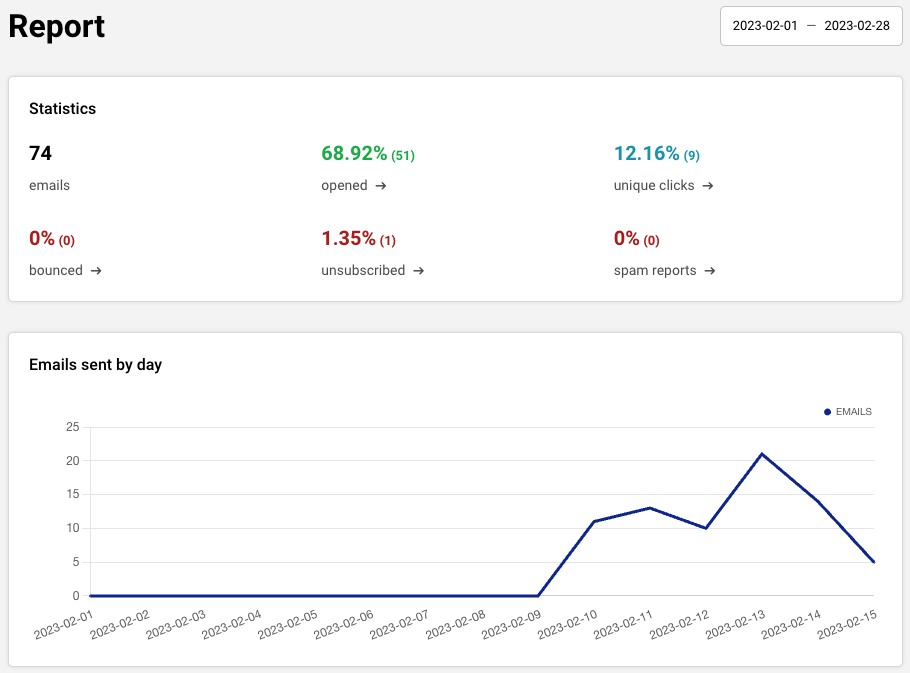
Task: View the unique clicks details link
Action: click(x=654, y=186)
